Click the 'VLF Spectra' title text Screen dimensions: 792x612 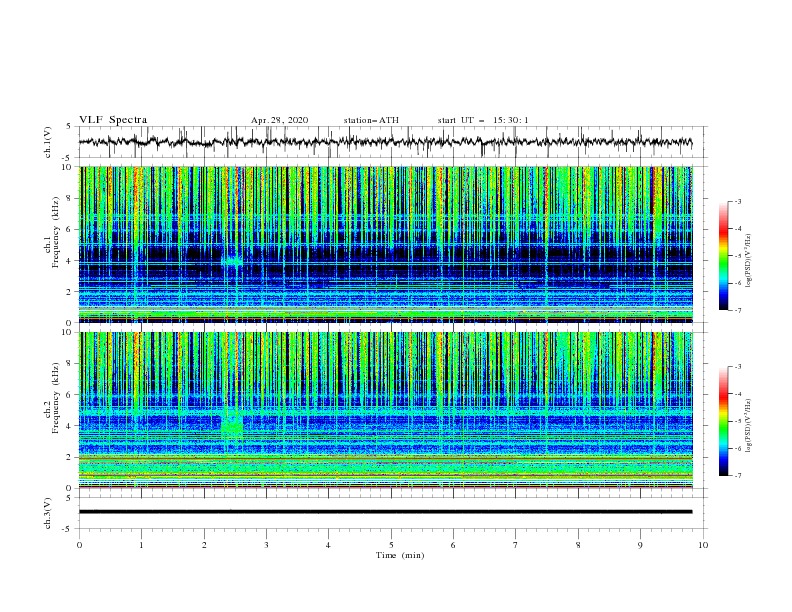pyautogui.click(x=113, y=120)
